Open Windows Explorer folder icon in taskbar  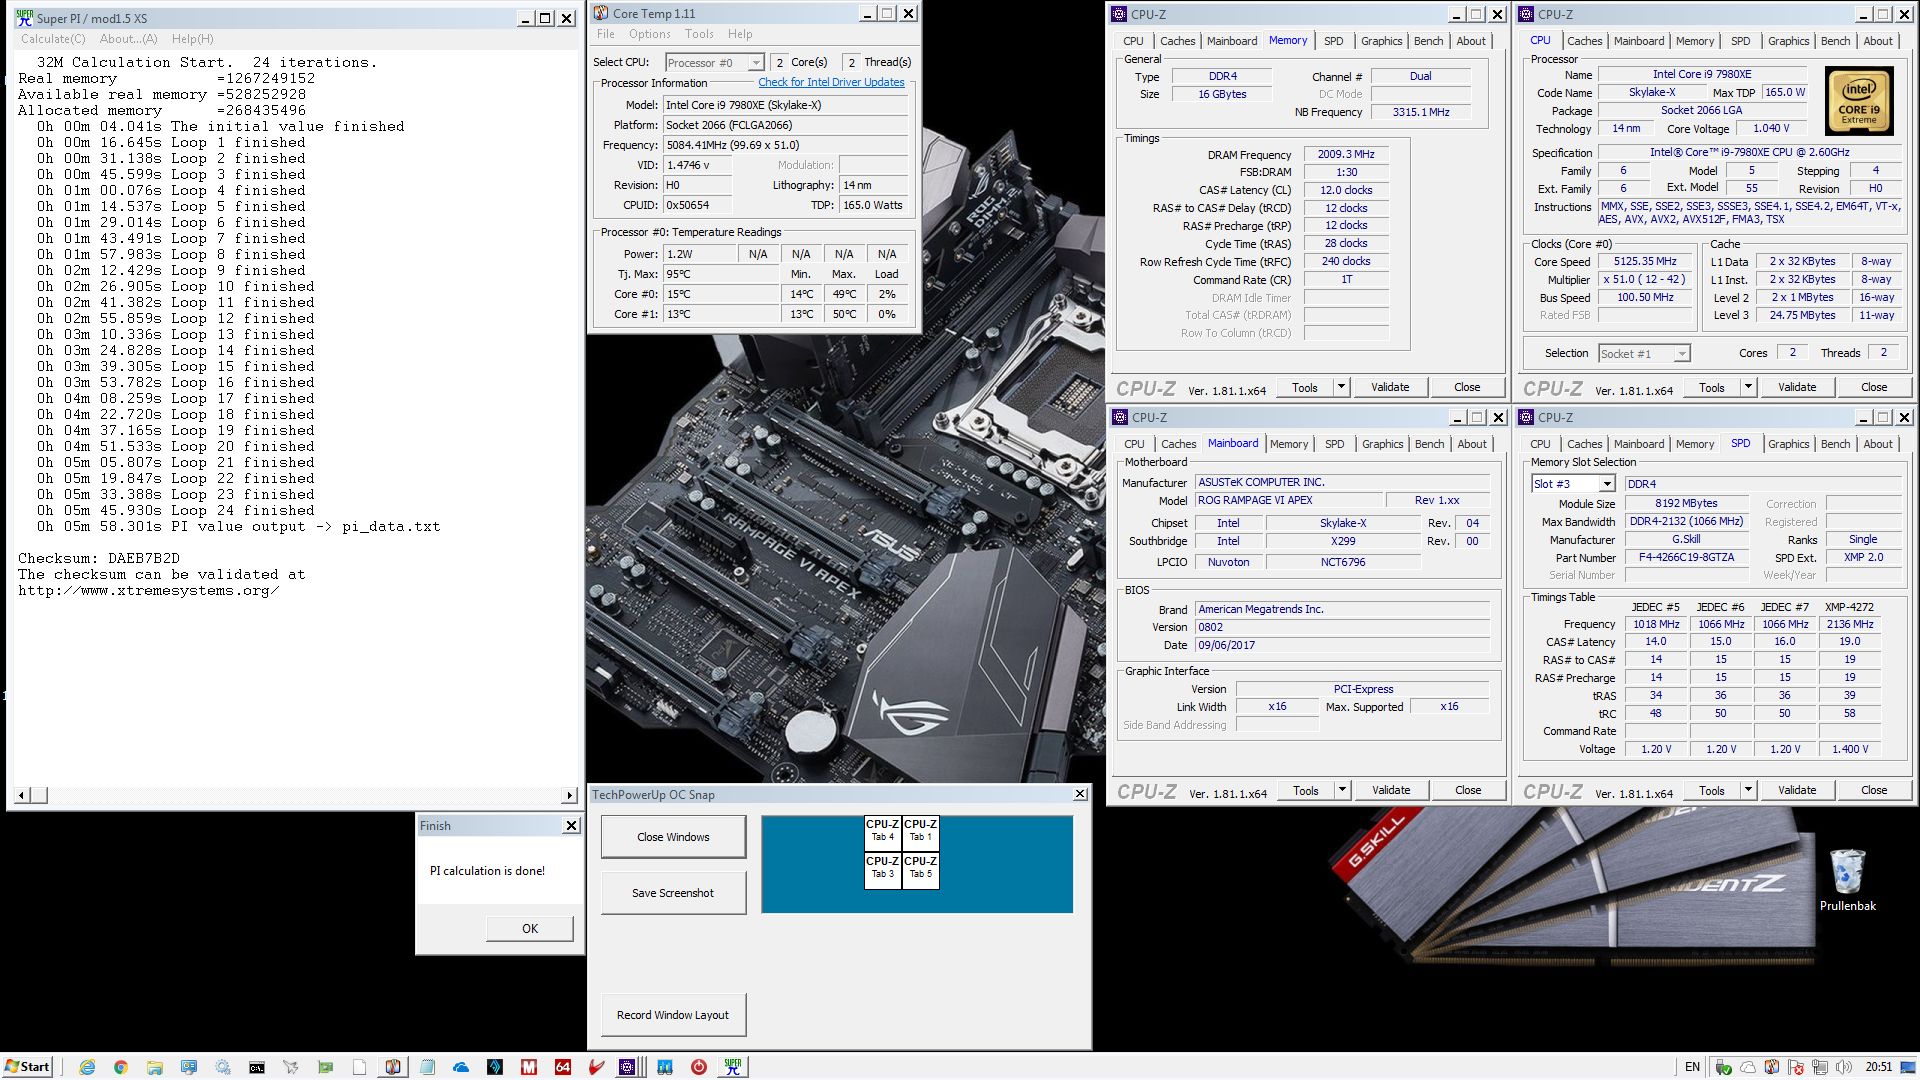click(x=154, y=1067)
